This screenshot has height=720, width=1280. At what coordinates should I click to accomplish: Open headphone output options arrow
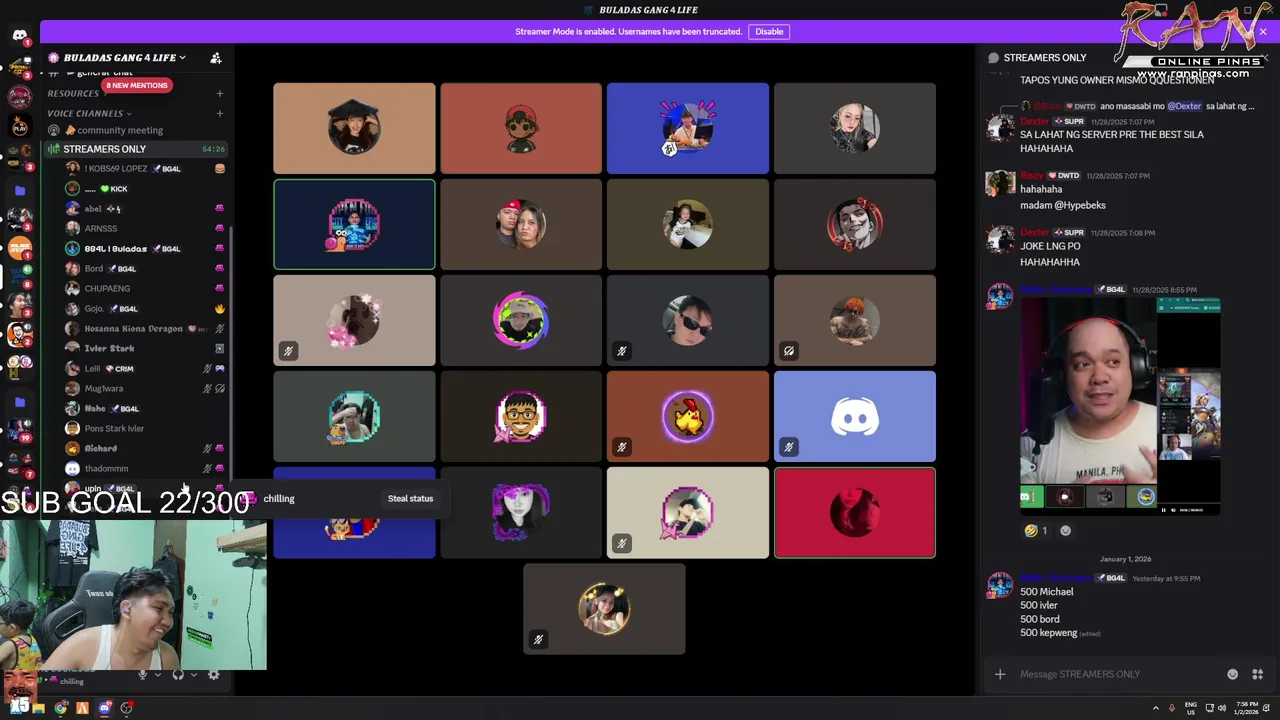193,675
